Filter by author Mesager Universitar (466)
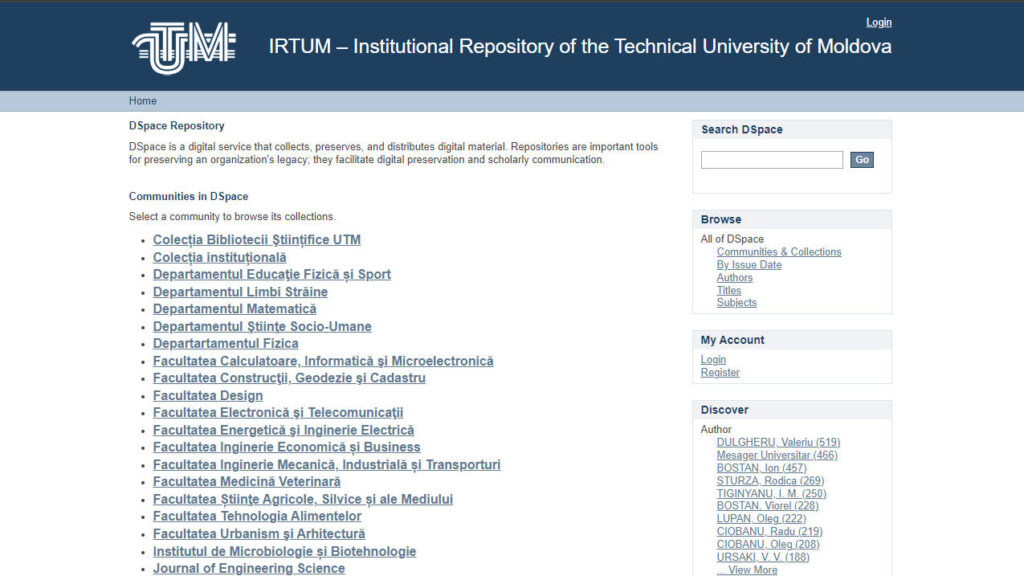The width and height of the screenshot is (1024, 576). [776, 455]
